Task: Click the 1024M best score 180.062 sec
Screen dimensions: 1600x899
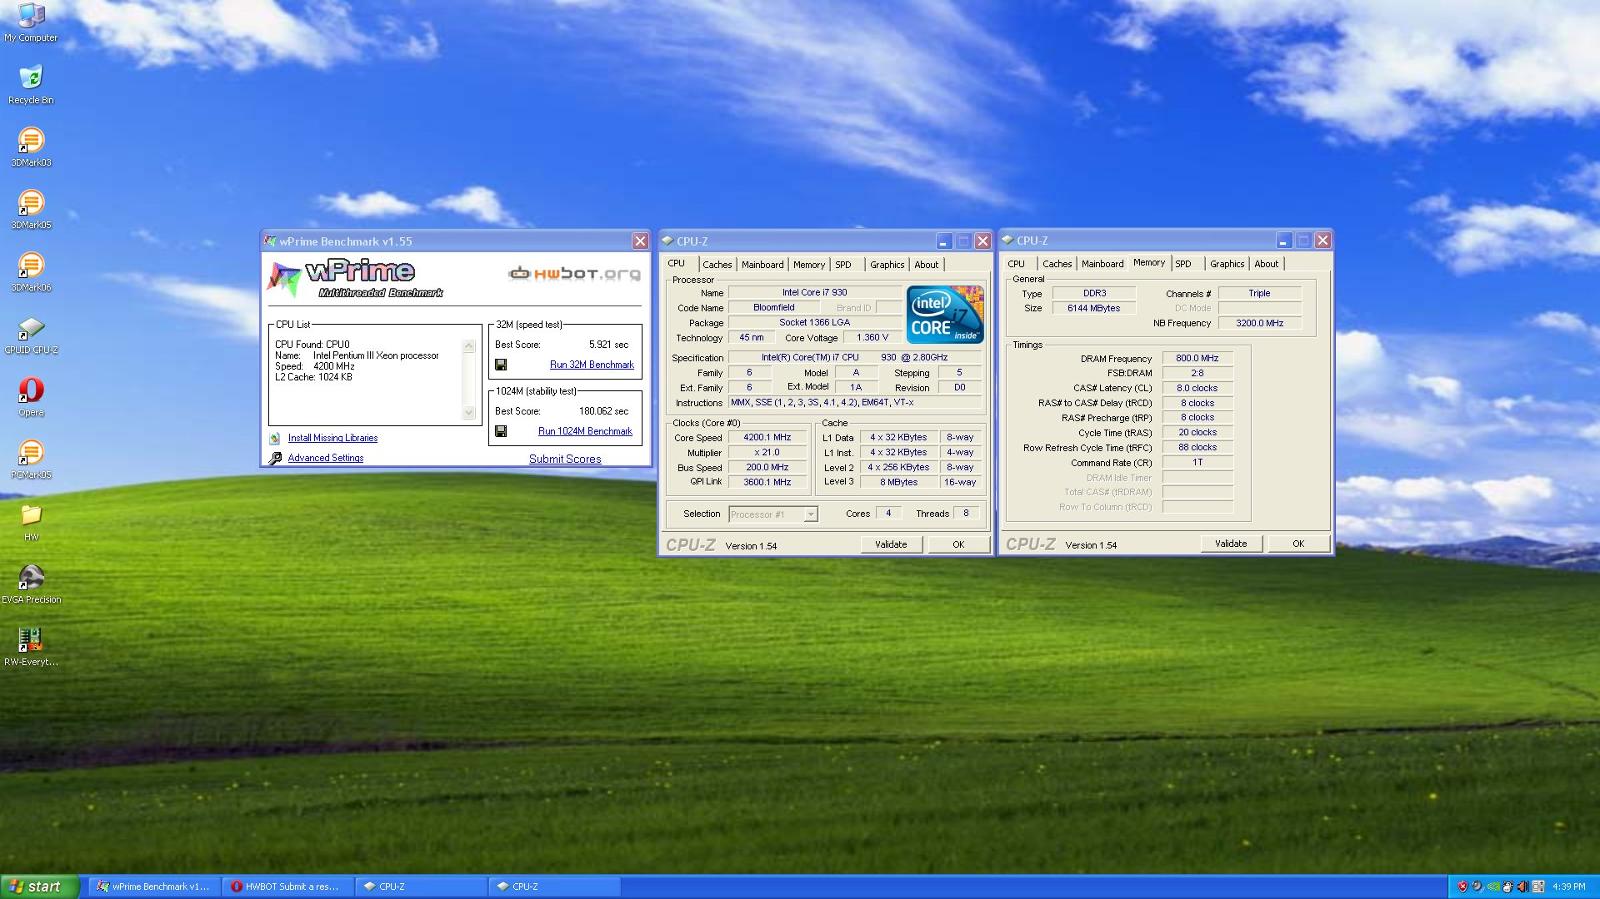Action: (604, 411)
